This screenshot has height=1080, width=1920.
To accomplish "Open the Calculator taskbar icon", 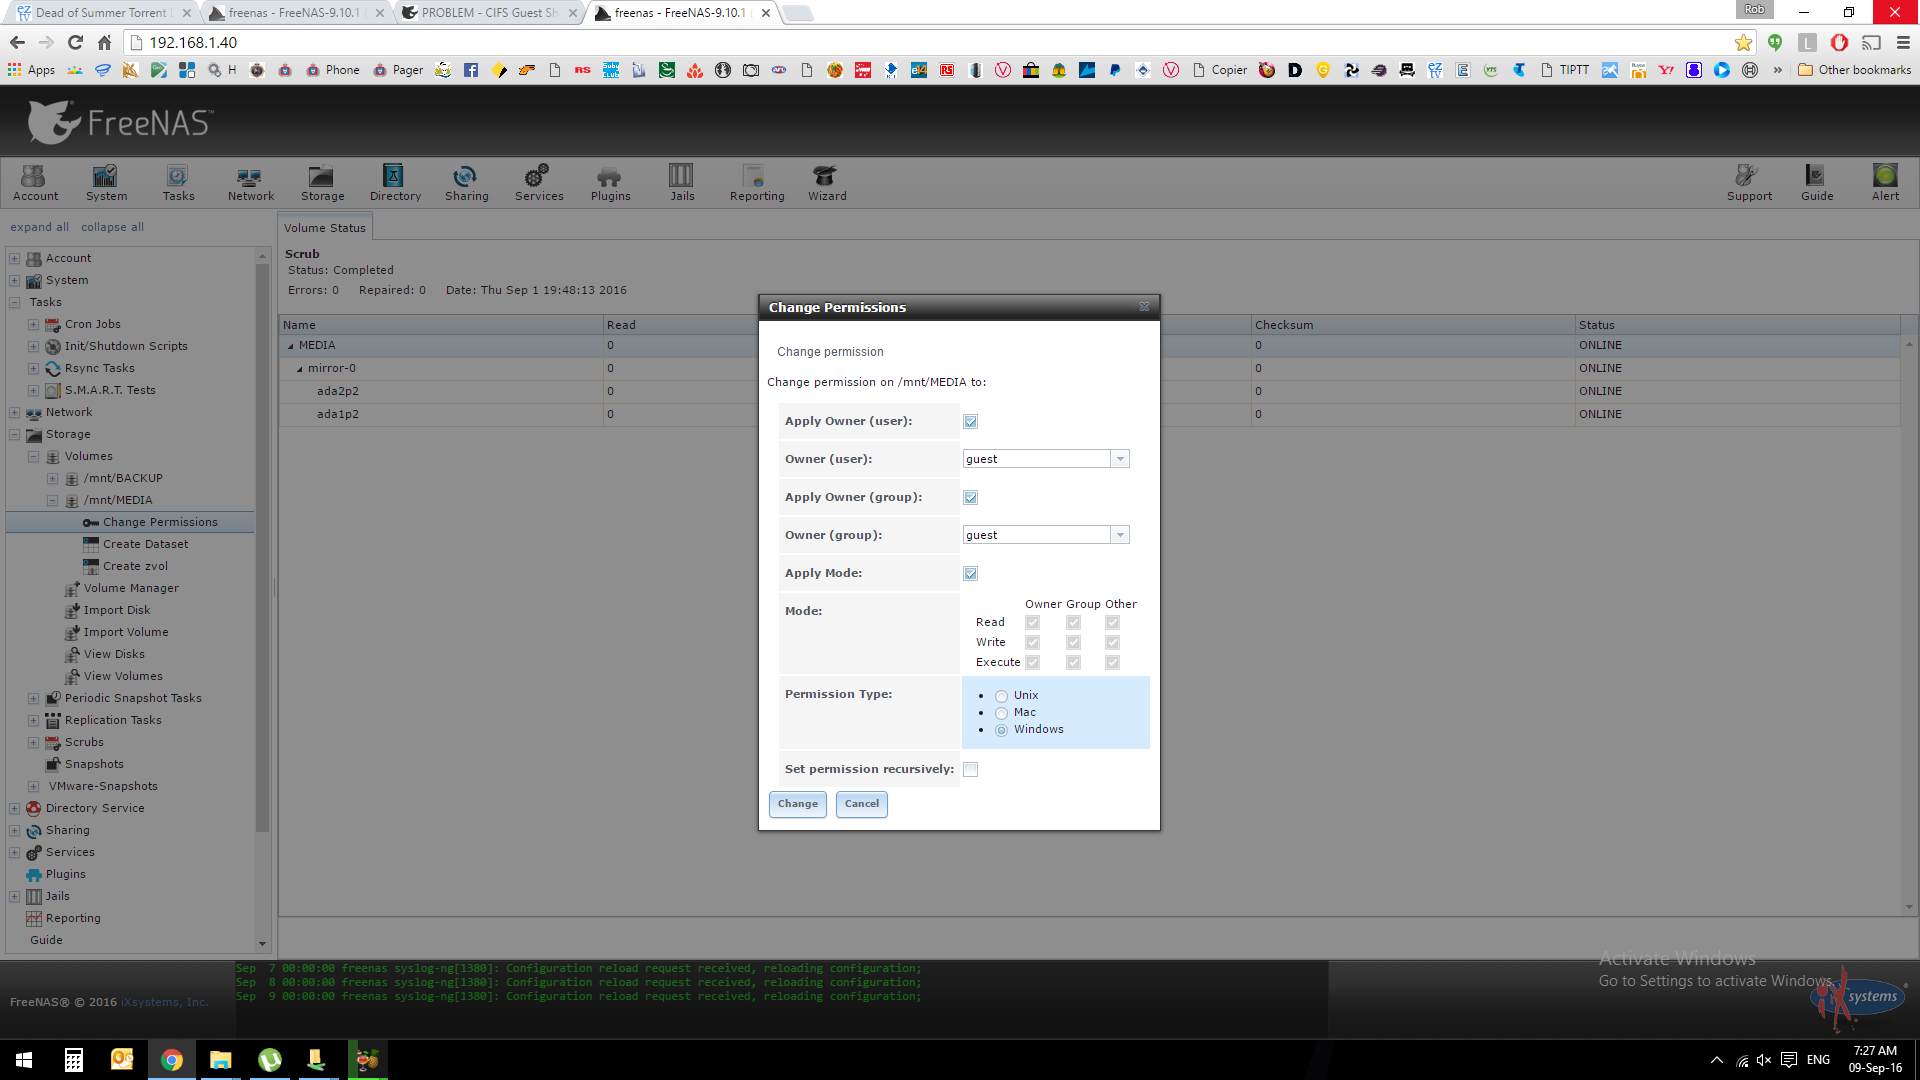I will tap(73, 1060).
